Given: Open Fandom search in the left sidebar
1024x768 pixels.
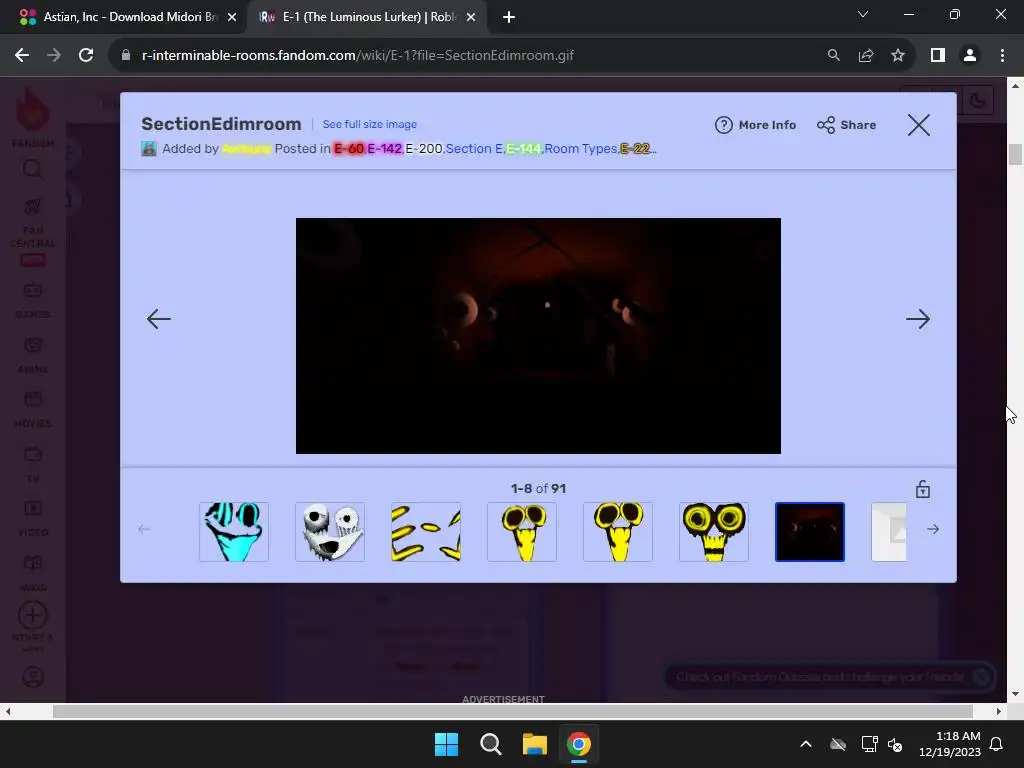Looking at the screenshot, I should coord(33,170).
